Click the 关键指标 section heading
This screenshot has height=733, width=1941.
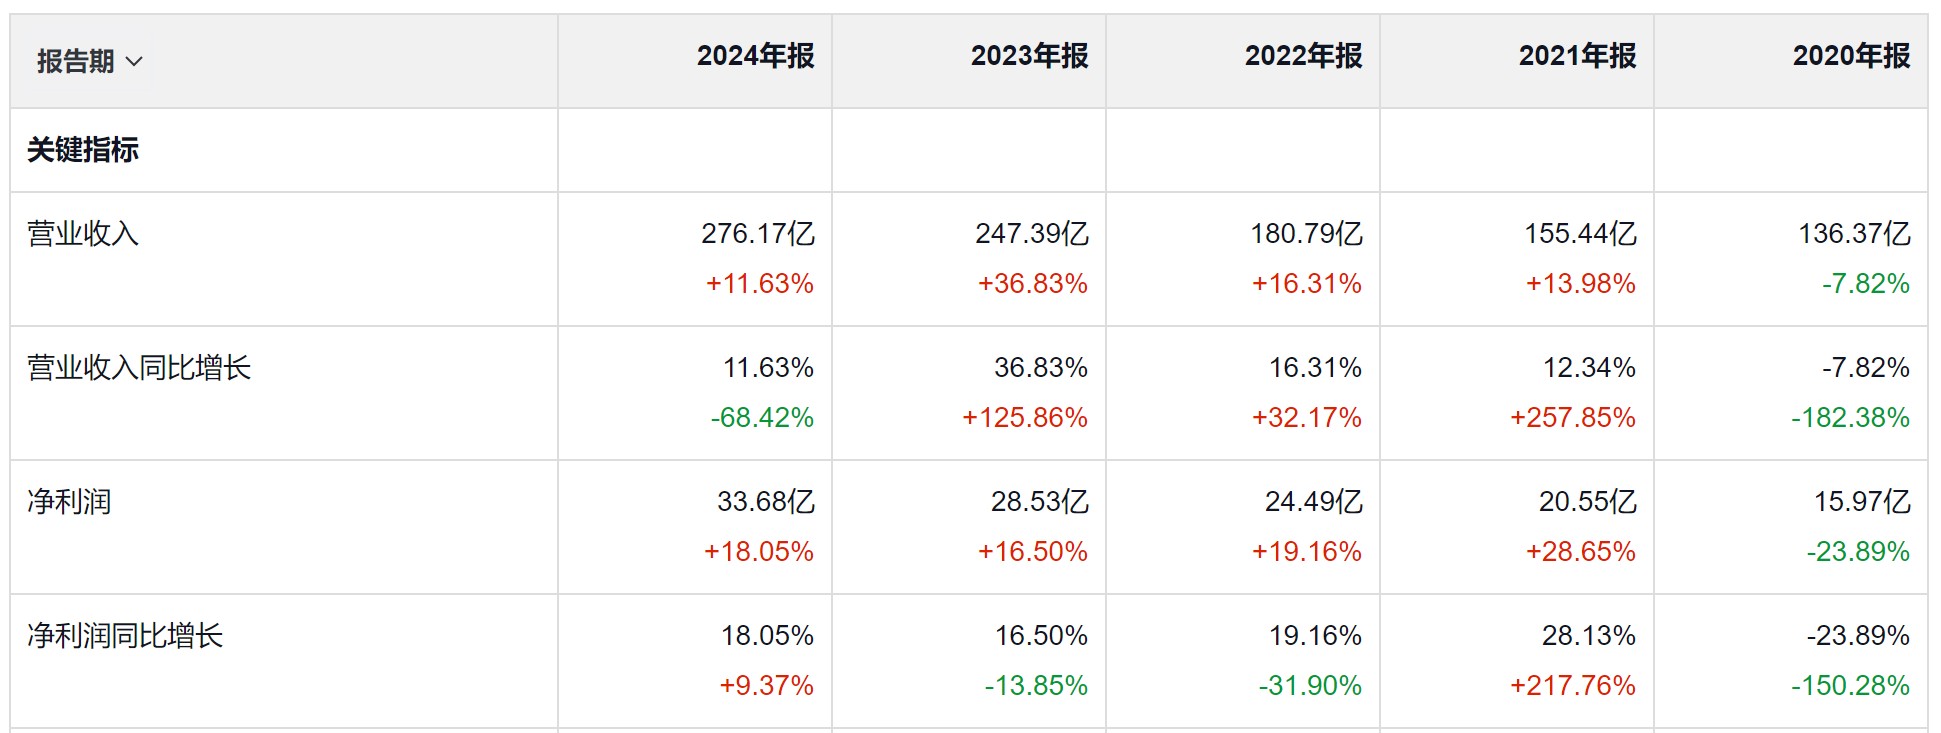coord(83,150)
